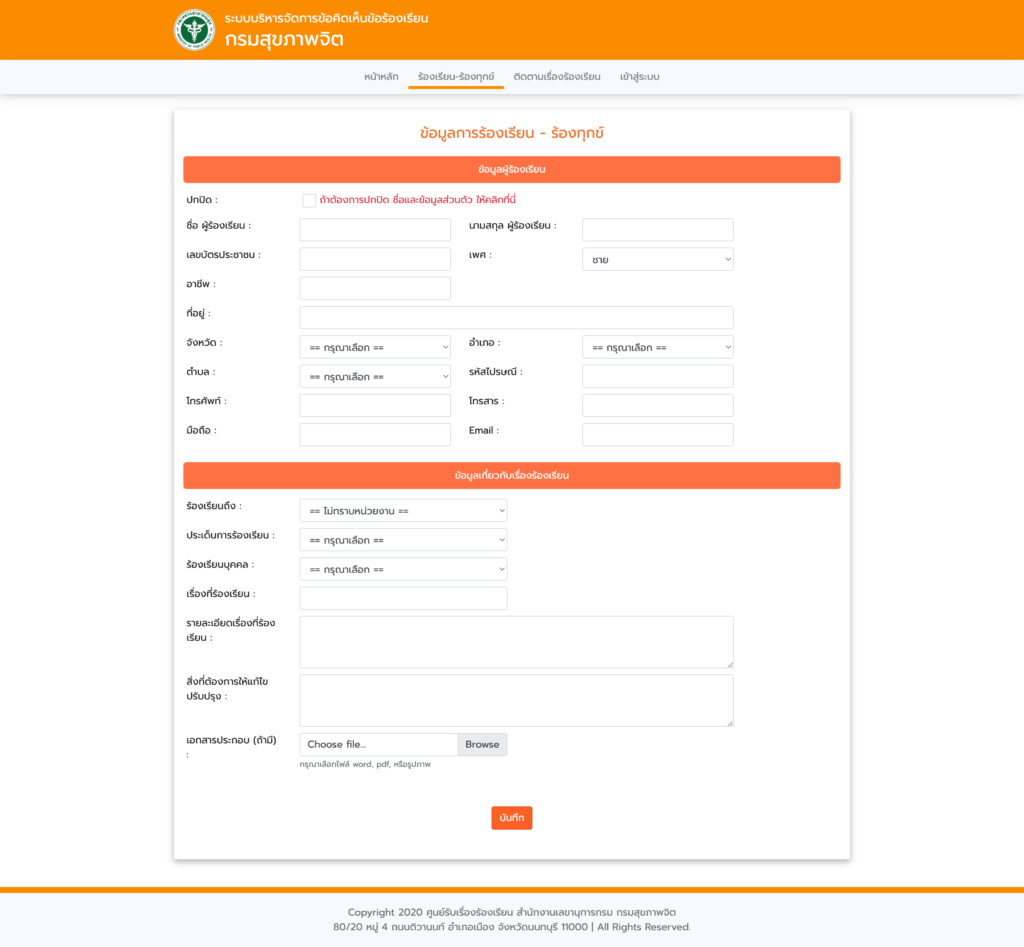
Task: Click the สิ่งที่ต้องการให้แก้ไขปรับปรุง textarea
Action: tap(516, 700)
